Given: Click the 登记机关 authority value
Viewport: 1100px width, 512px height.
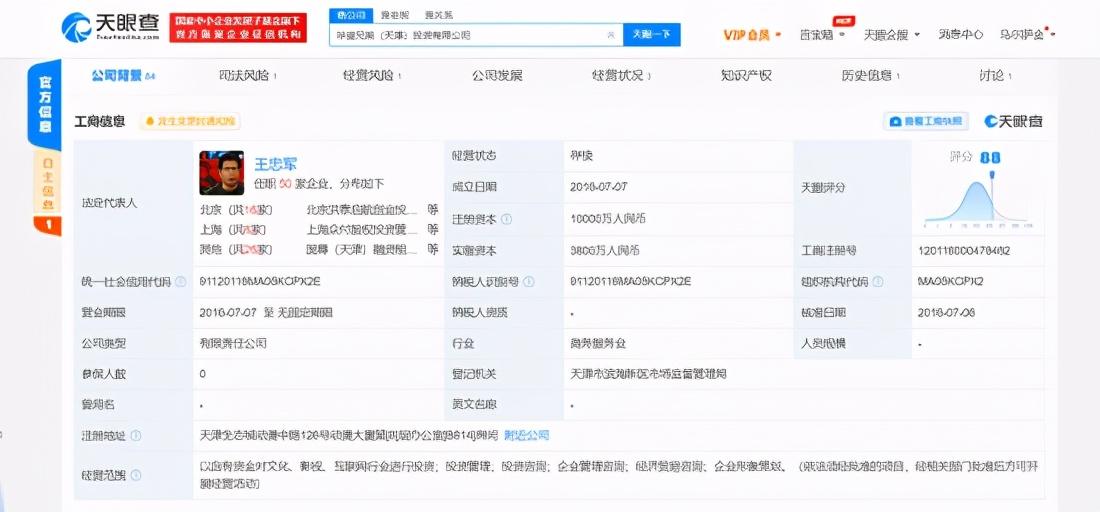Looking at the screenshot, I should click(648, 374).
